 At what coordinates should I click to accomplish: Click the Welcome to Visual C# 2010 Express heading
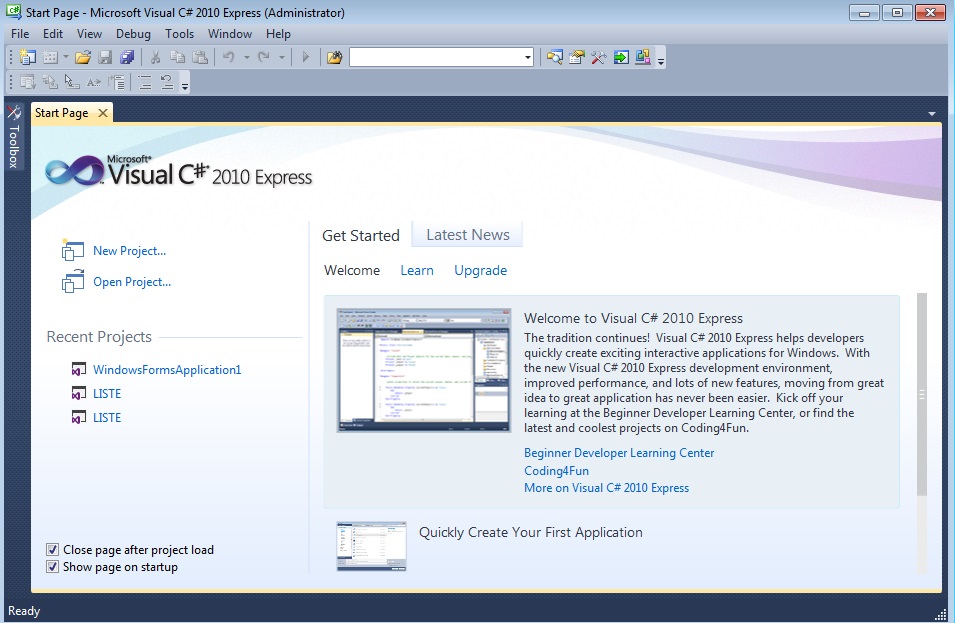pyautogui.click(x=633, y=318)
